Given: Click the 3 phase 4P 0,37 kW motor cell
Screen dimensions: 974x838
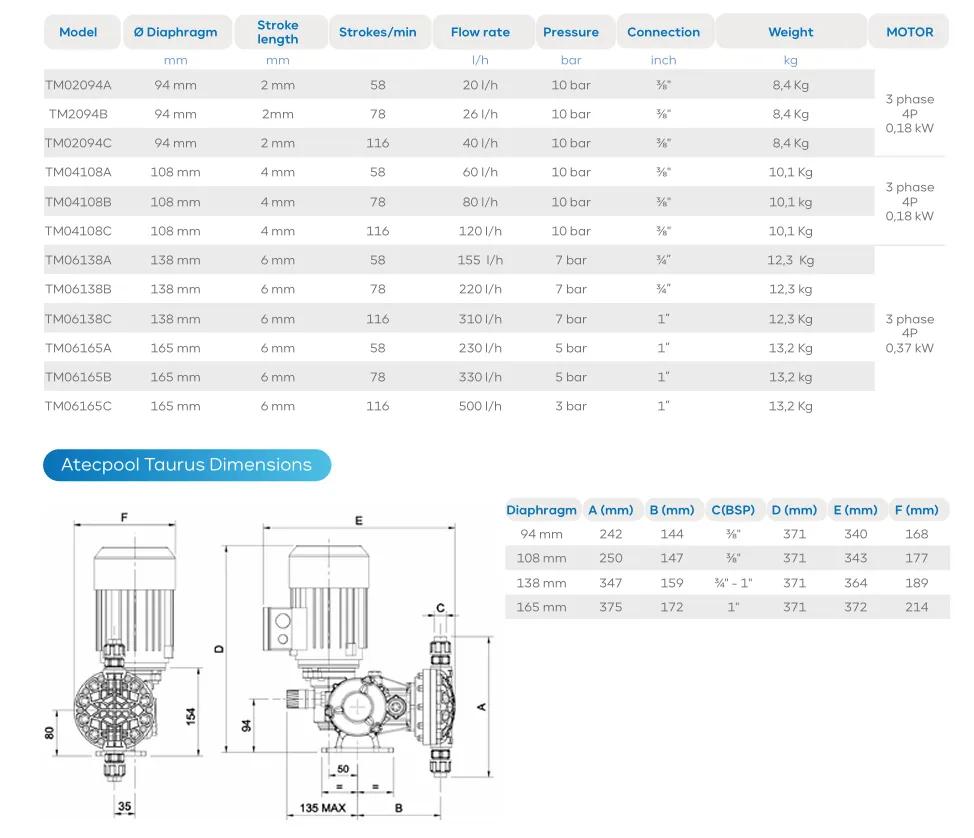Looking at the screenshot, I should [910, 334].
